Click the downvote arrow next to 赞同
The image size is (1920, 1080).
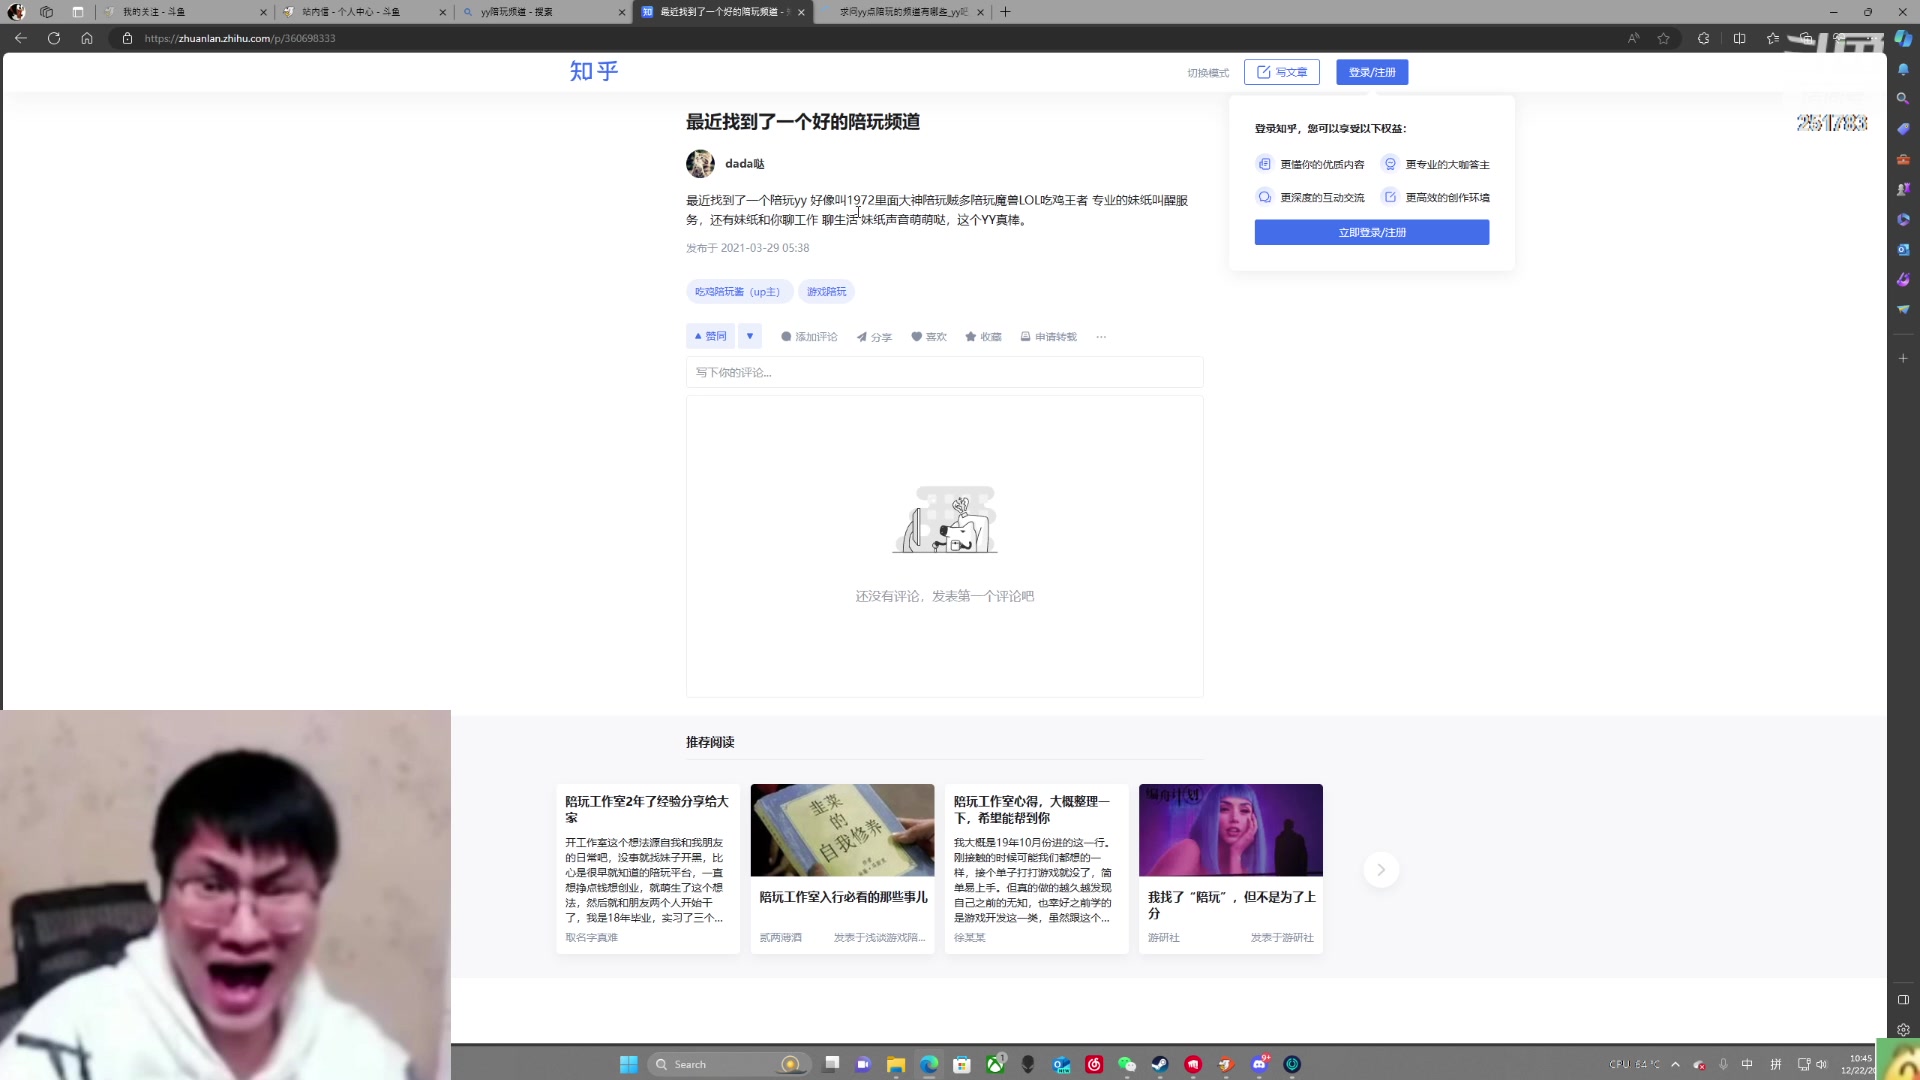click(x=750, y=336)
